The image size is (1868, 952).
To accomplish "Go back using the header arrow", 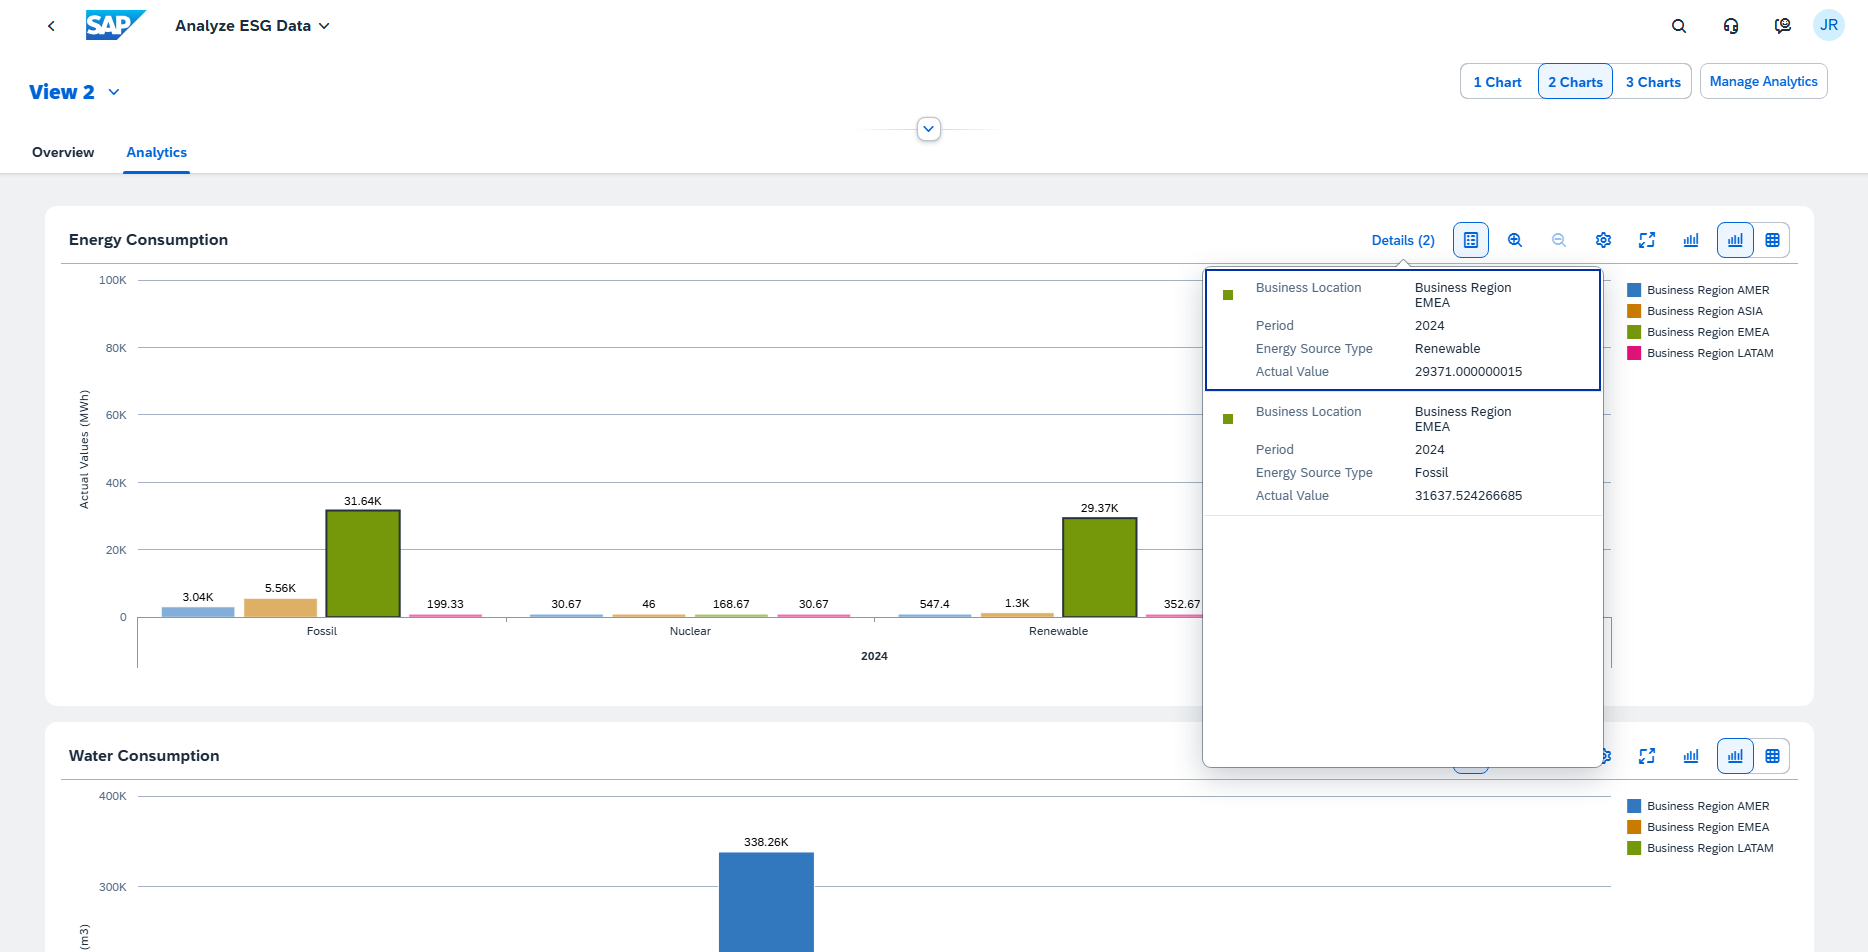I will coord(51,26).
